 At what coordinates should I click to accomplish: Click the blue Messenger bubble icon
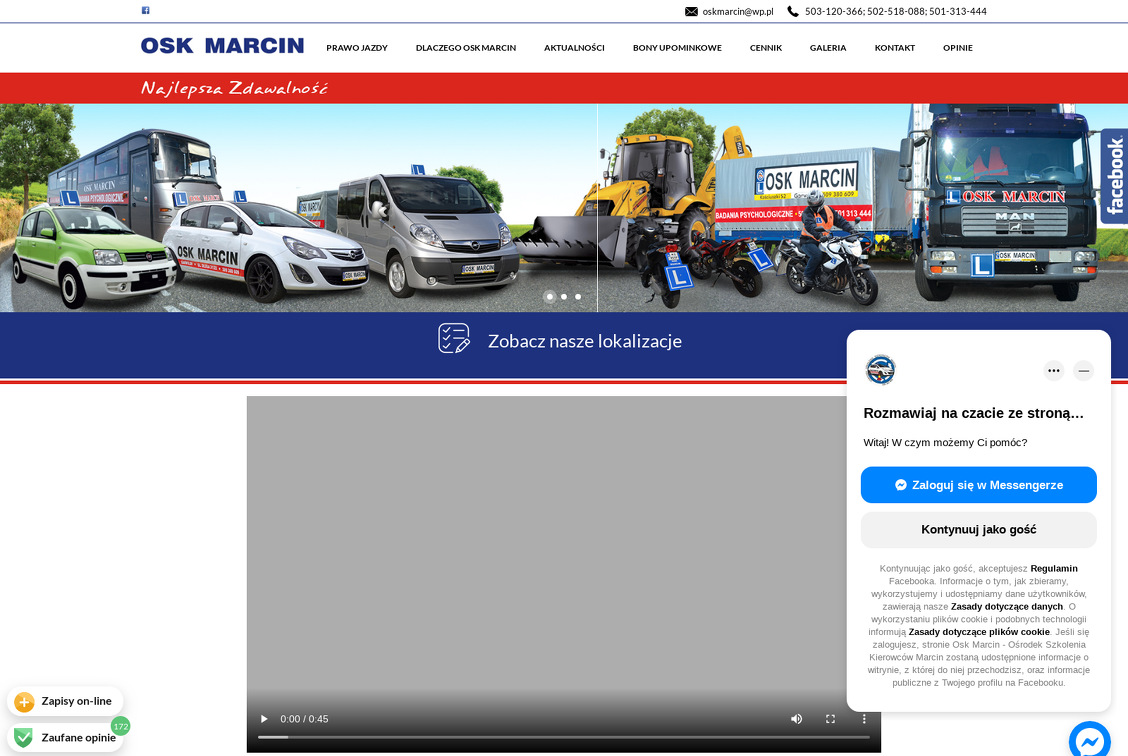pyautogui.click(x=1090, y=740)
